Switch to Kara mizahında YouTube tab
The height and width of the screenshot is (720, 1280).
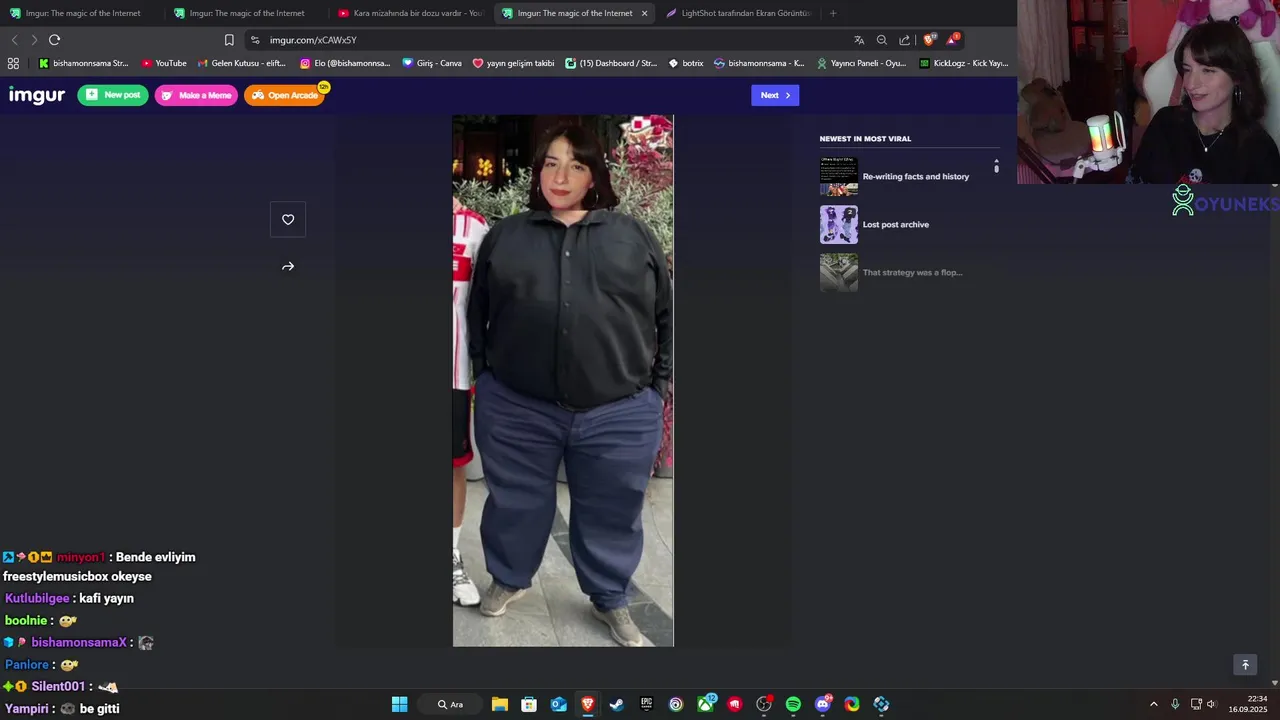410,13
